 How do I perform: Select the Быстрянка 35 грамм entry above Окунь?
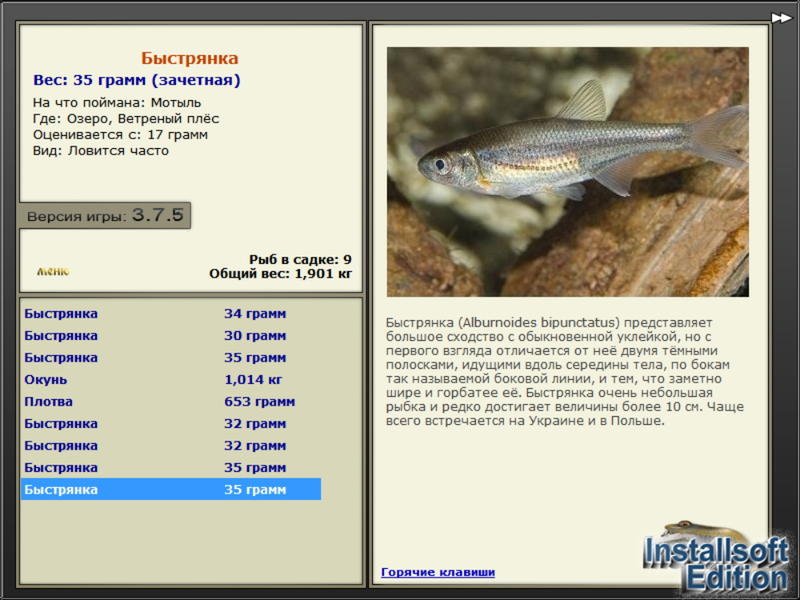[x=171, y=357]
